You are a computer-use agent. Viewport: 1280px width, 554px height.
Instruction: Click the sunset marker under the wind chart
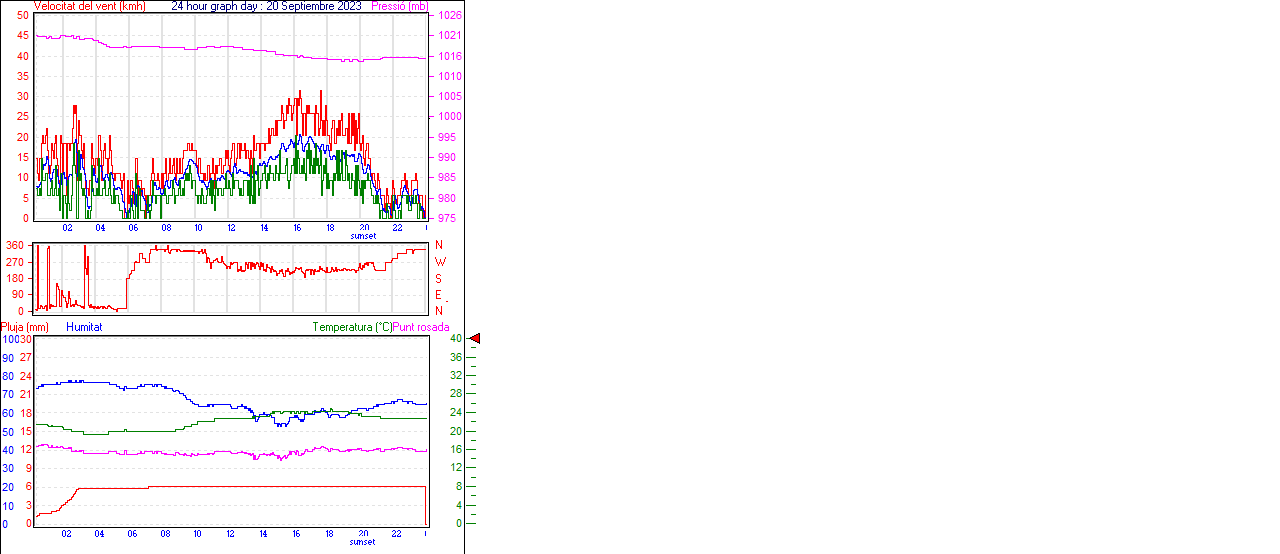click(363, 236)
